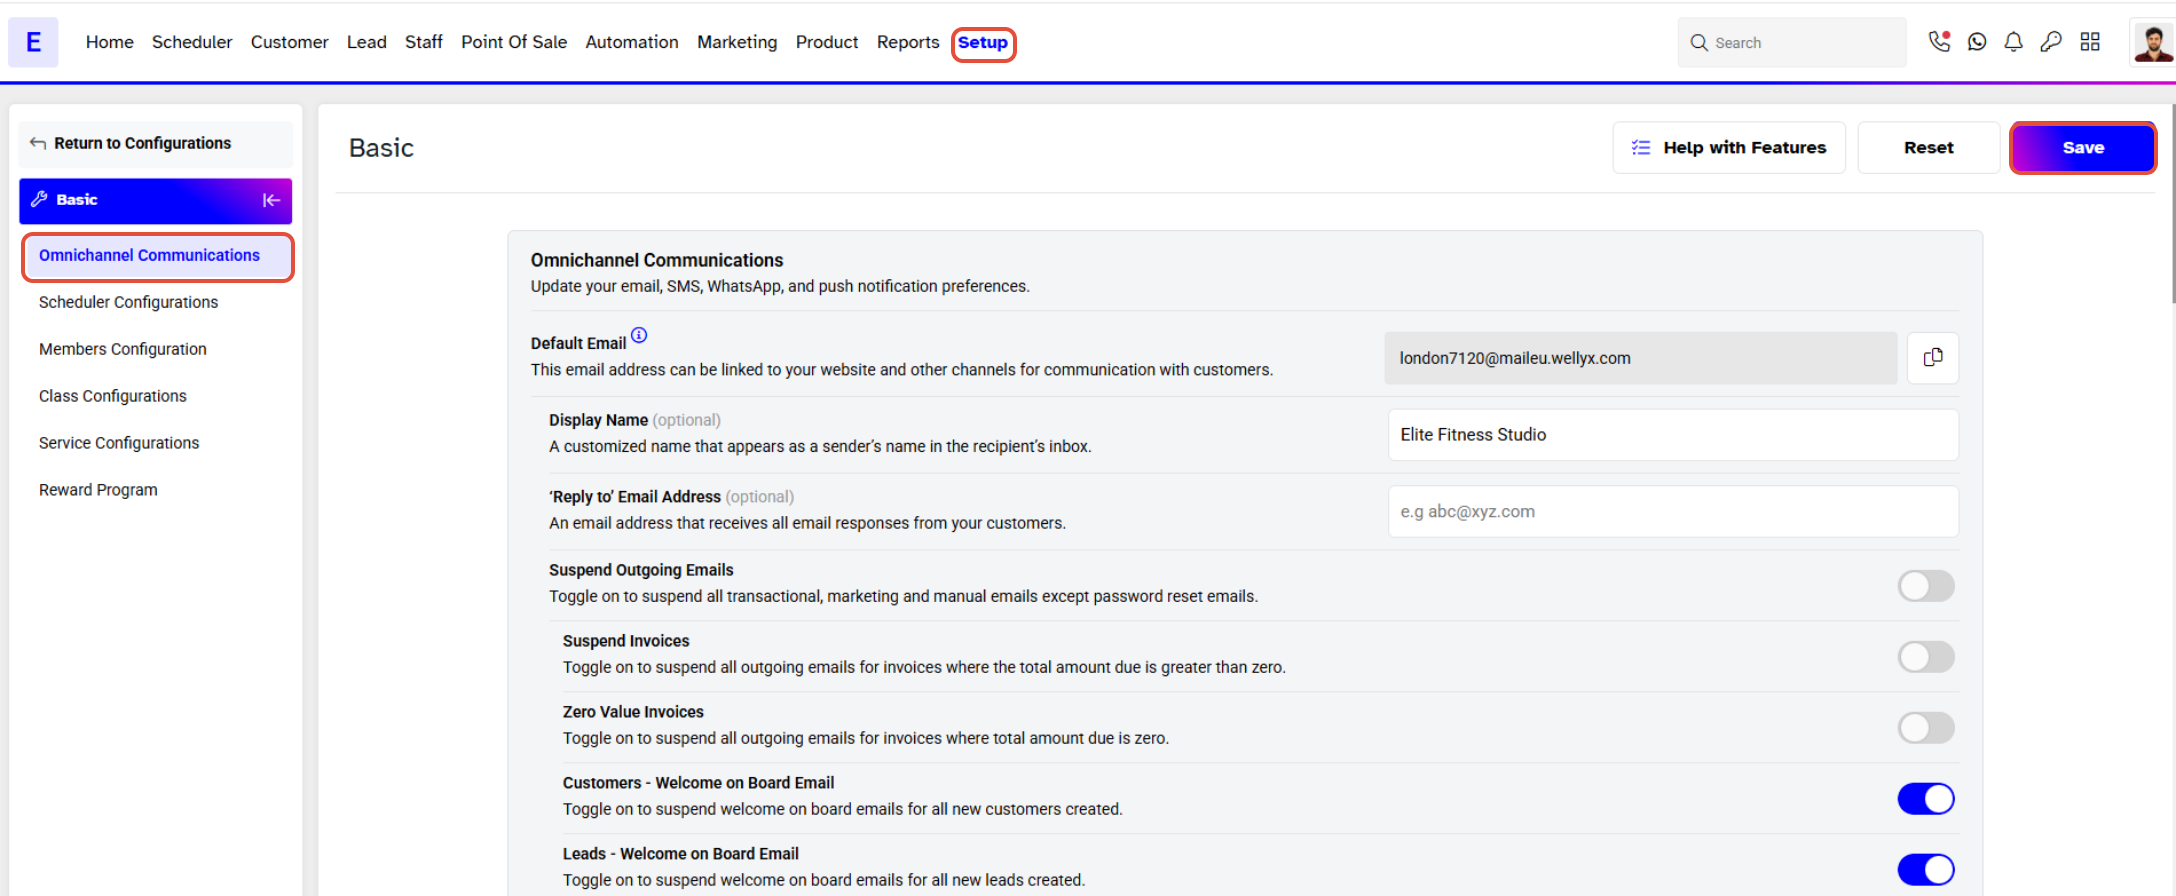This screenshot has height=896, width=2176.
Task: Click the key icon in header
Action: [2051, 42]
